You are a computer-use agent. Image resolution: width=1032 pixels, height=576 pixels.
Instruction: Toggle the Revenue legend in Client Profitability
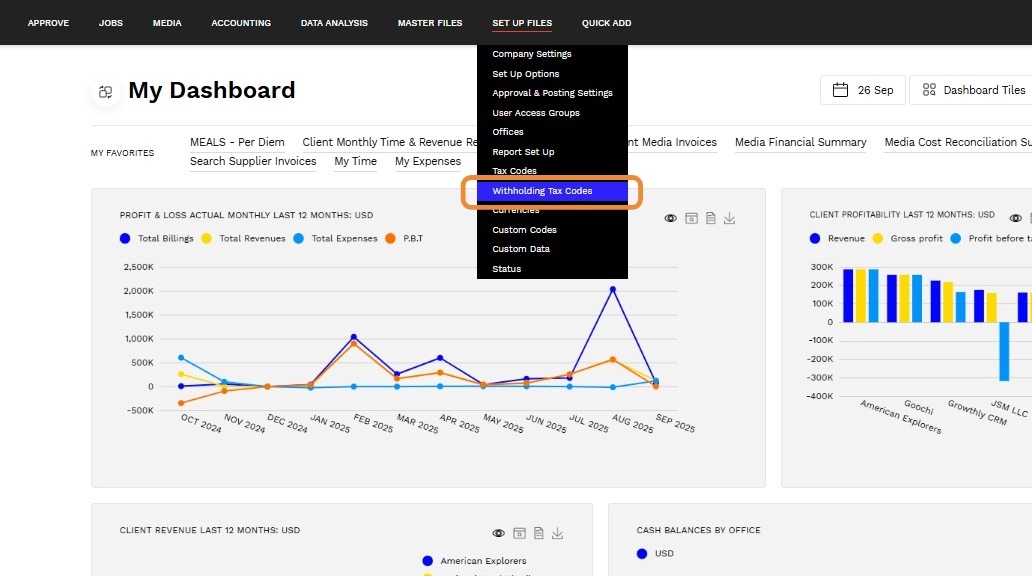pos(837,238)
